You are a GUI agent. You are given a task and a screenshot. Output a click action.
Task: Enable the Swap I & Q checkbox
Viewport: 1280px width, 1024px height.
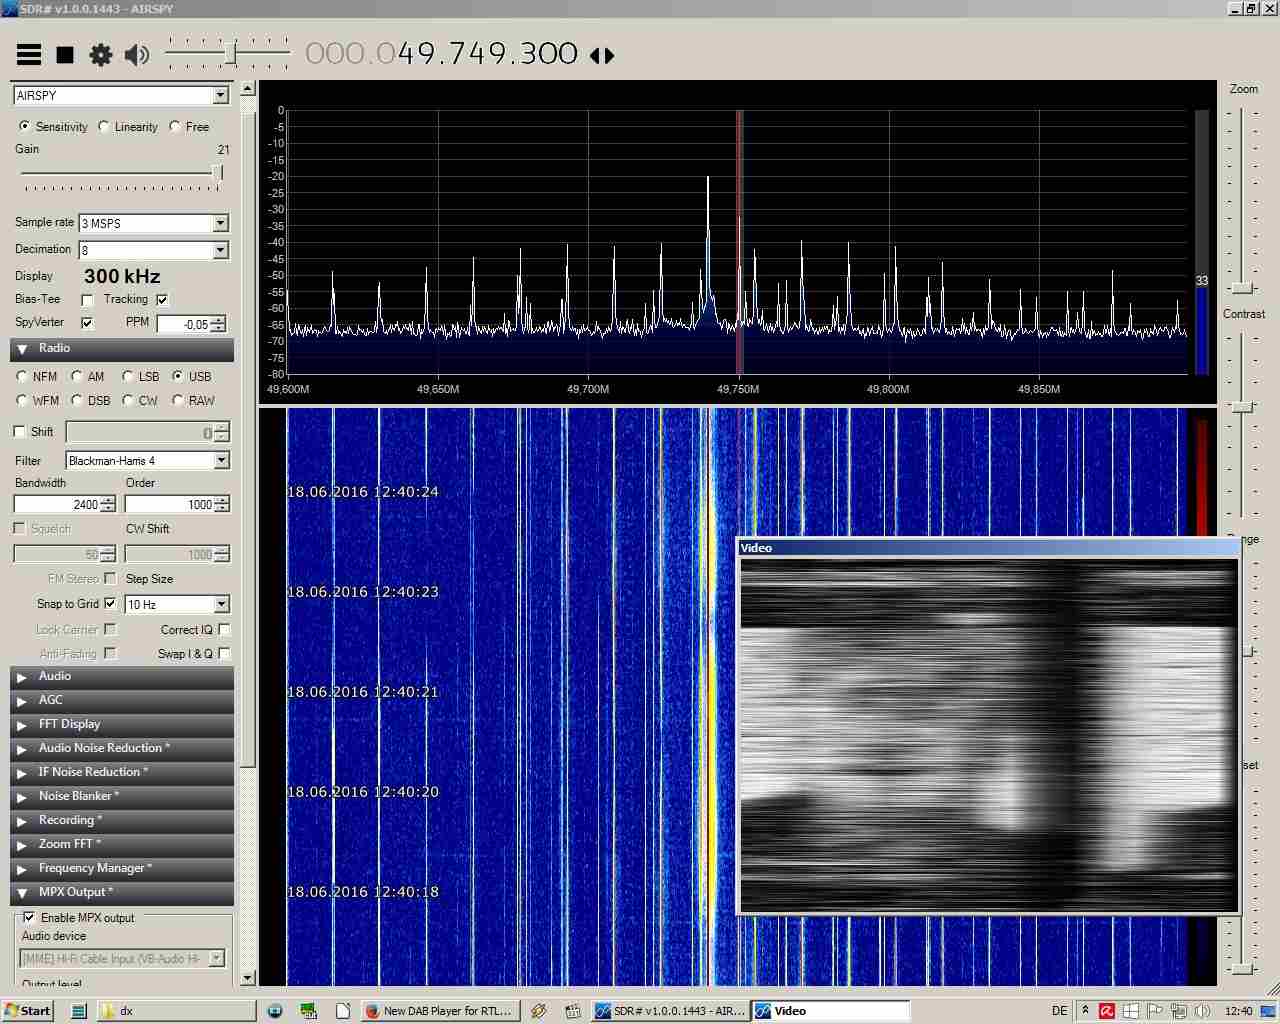click(224, 654)
